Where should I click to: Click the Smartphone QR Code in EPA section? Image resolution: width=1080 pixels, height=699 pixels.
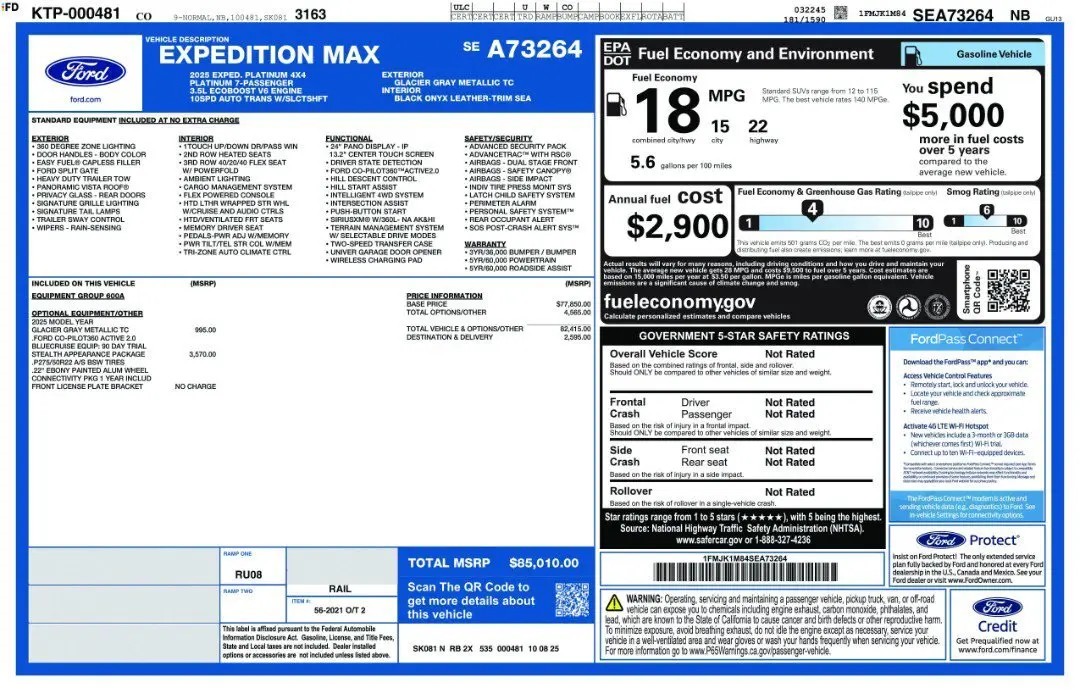pyautogui.click(x=1007, y=290)
